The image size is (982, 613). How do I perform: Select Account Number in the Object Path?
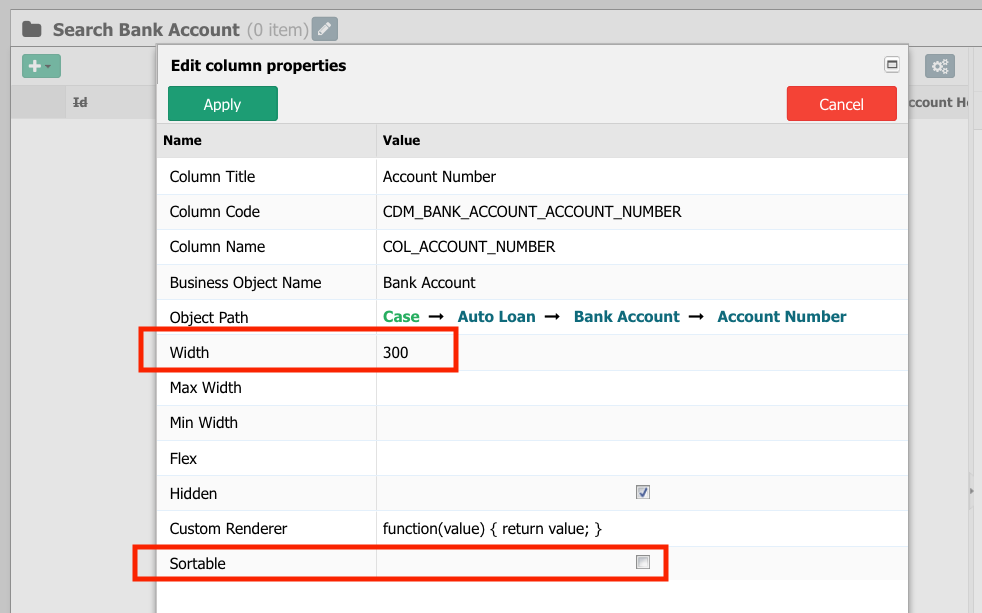pyautogui.click(x=782, y=317)
